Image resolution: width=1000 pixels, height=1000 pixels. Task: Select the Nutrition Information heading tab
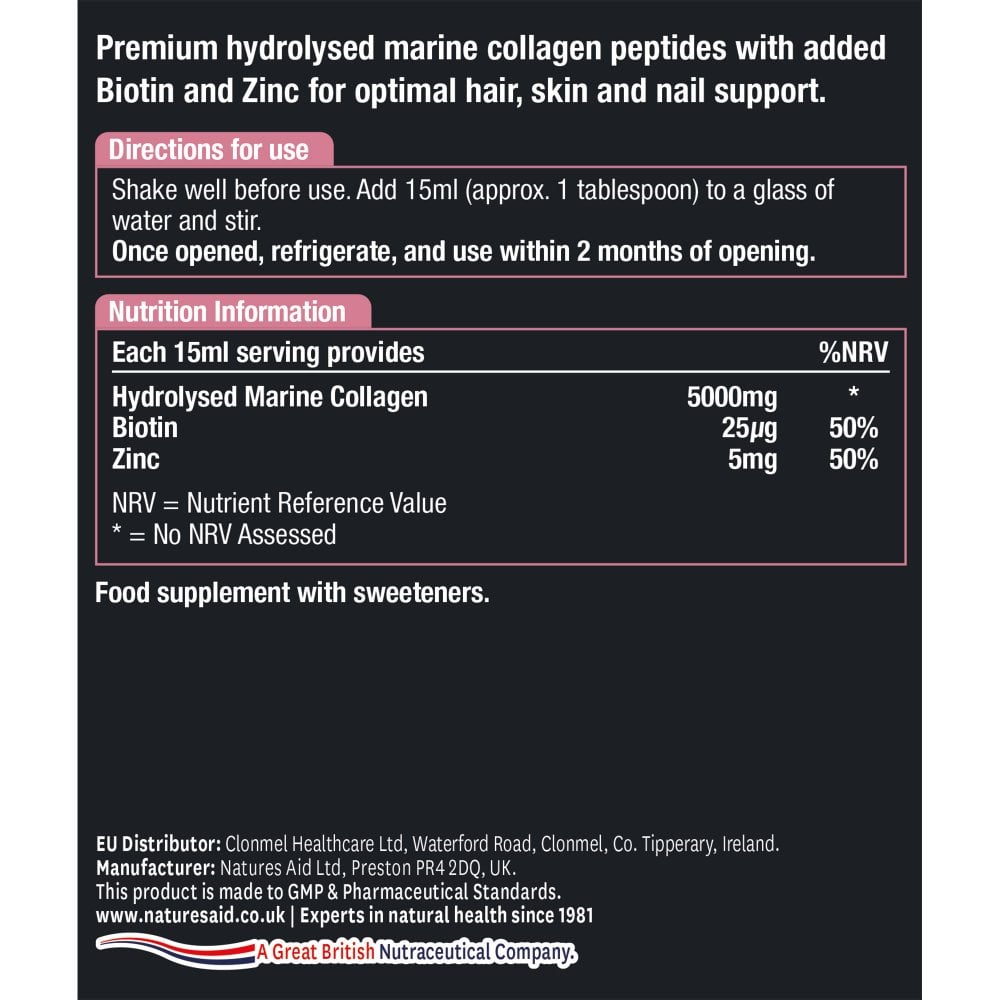click(227, 311)
